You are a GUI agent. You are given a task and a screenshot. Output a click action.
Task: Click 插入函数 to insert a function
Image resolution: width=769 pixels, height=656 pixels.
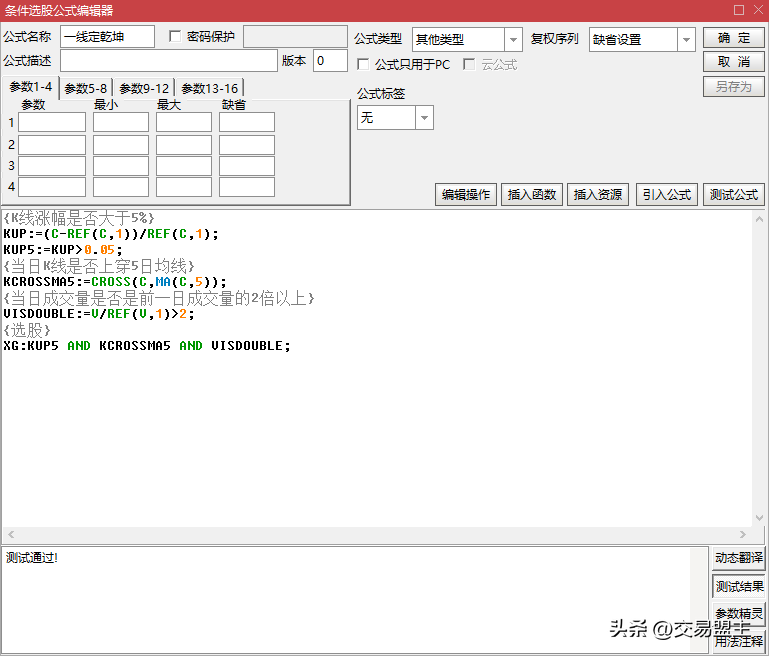point(532,195)
